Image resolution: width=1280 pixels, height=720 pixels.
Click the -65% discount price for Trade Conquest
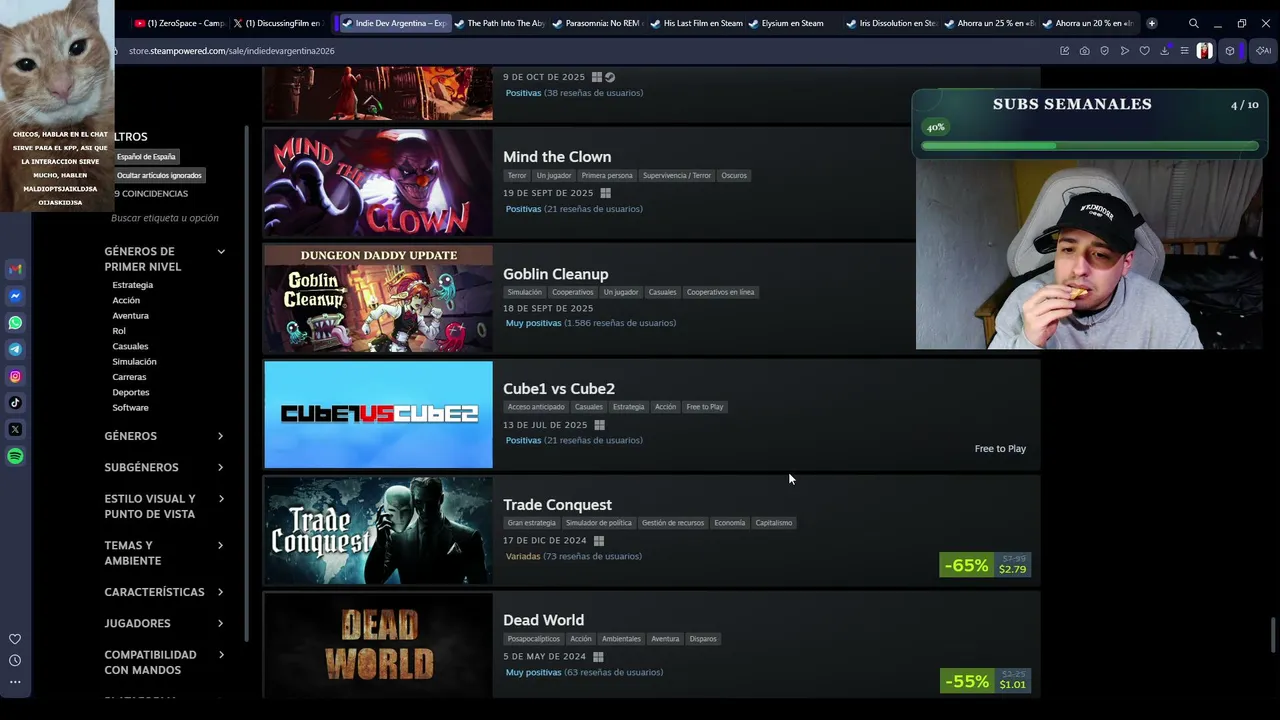[985, 565]
